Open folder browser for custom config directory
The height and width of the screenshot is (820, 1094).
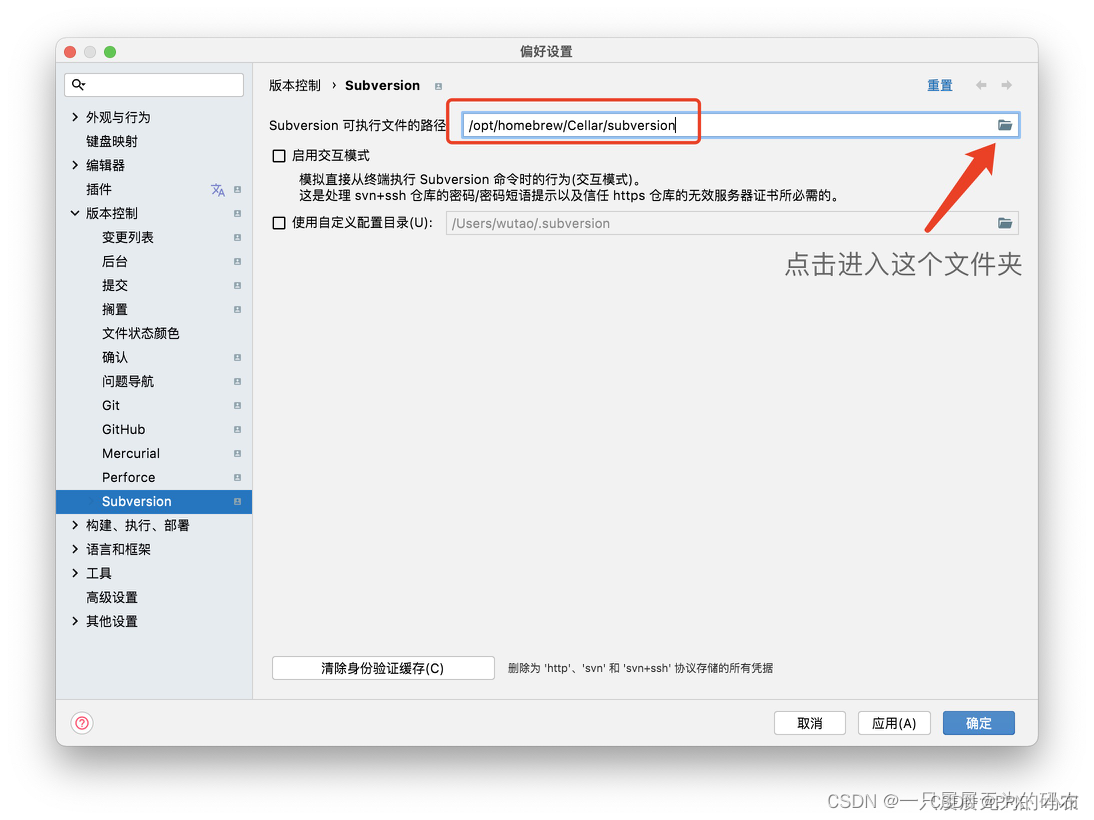[x=1005, y=223]
